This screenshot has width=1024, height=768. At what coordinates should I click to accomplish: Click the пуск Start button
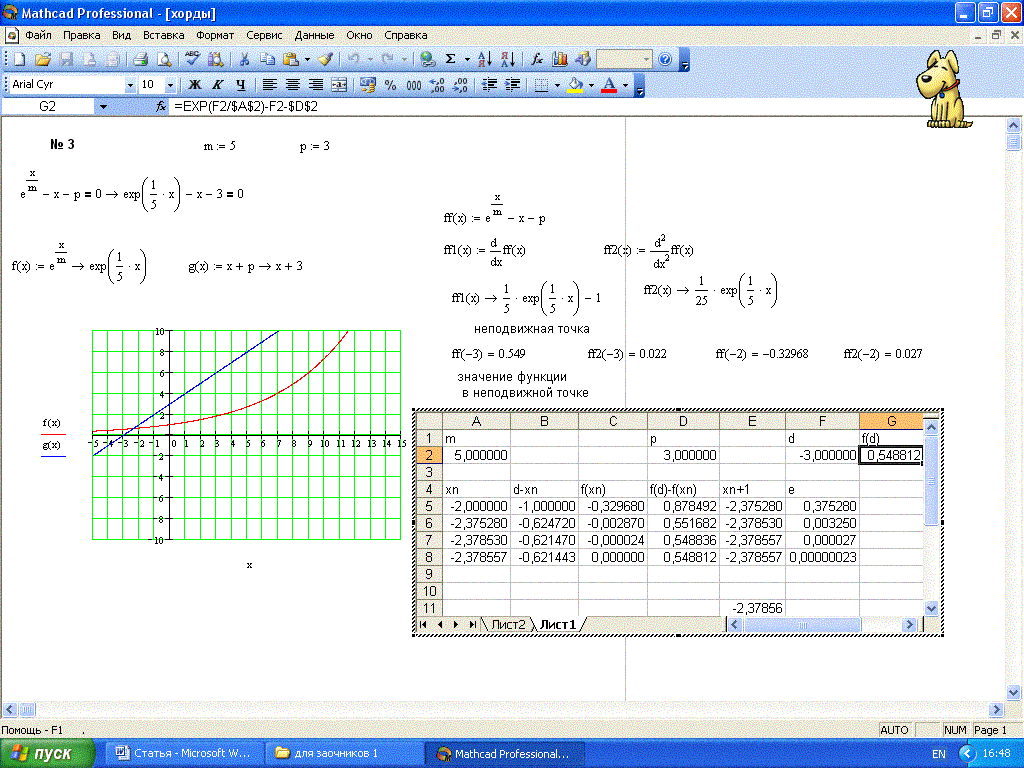pyautogui.click(x=48, y=753)
